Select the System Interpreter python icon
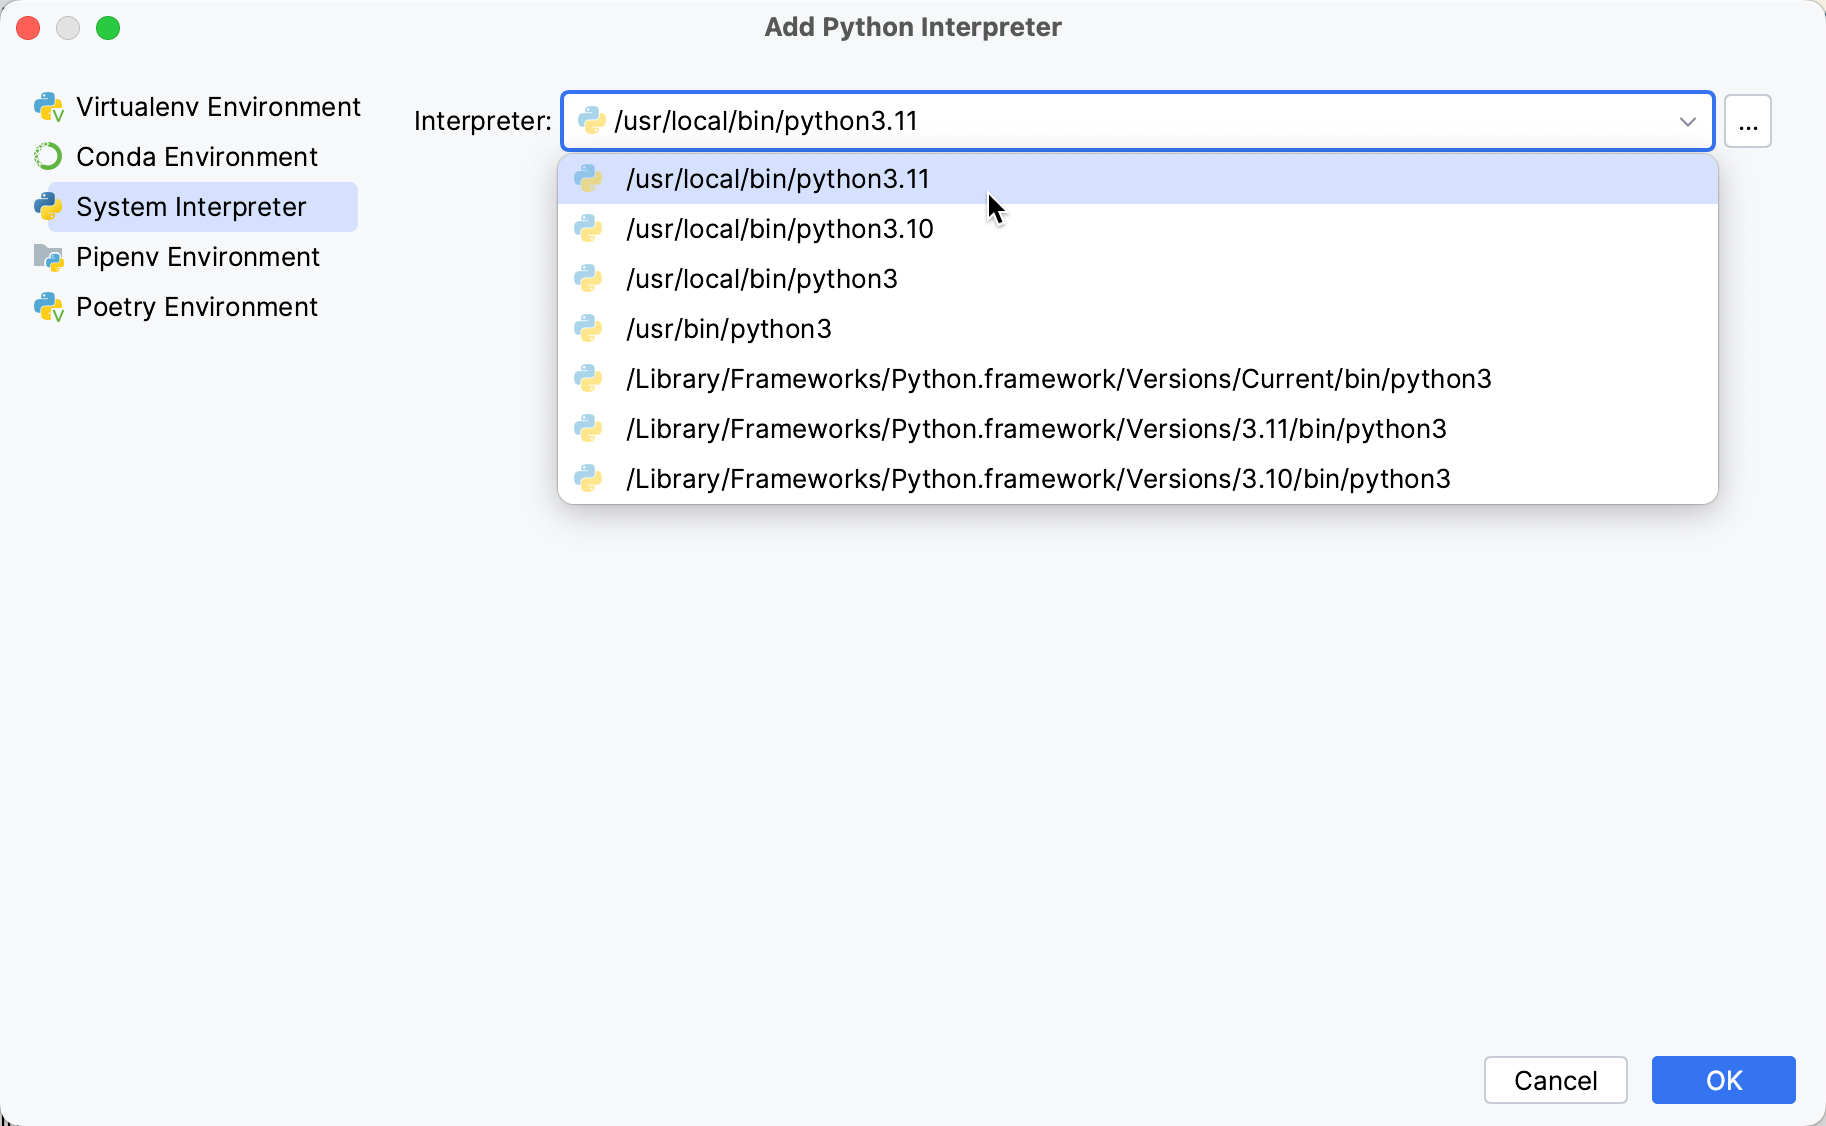 pyautogui.click(x=49, y=206)
